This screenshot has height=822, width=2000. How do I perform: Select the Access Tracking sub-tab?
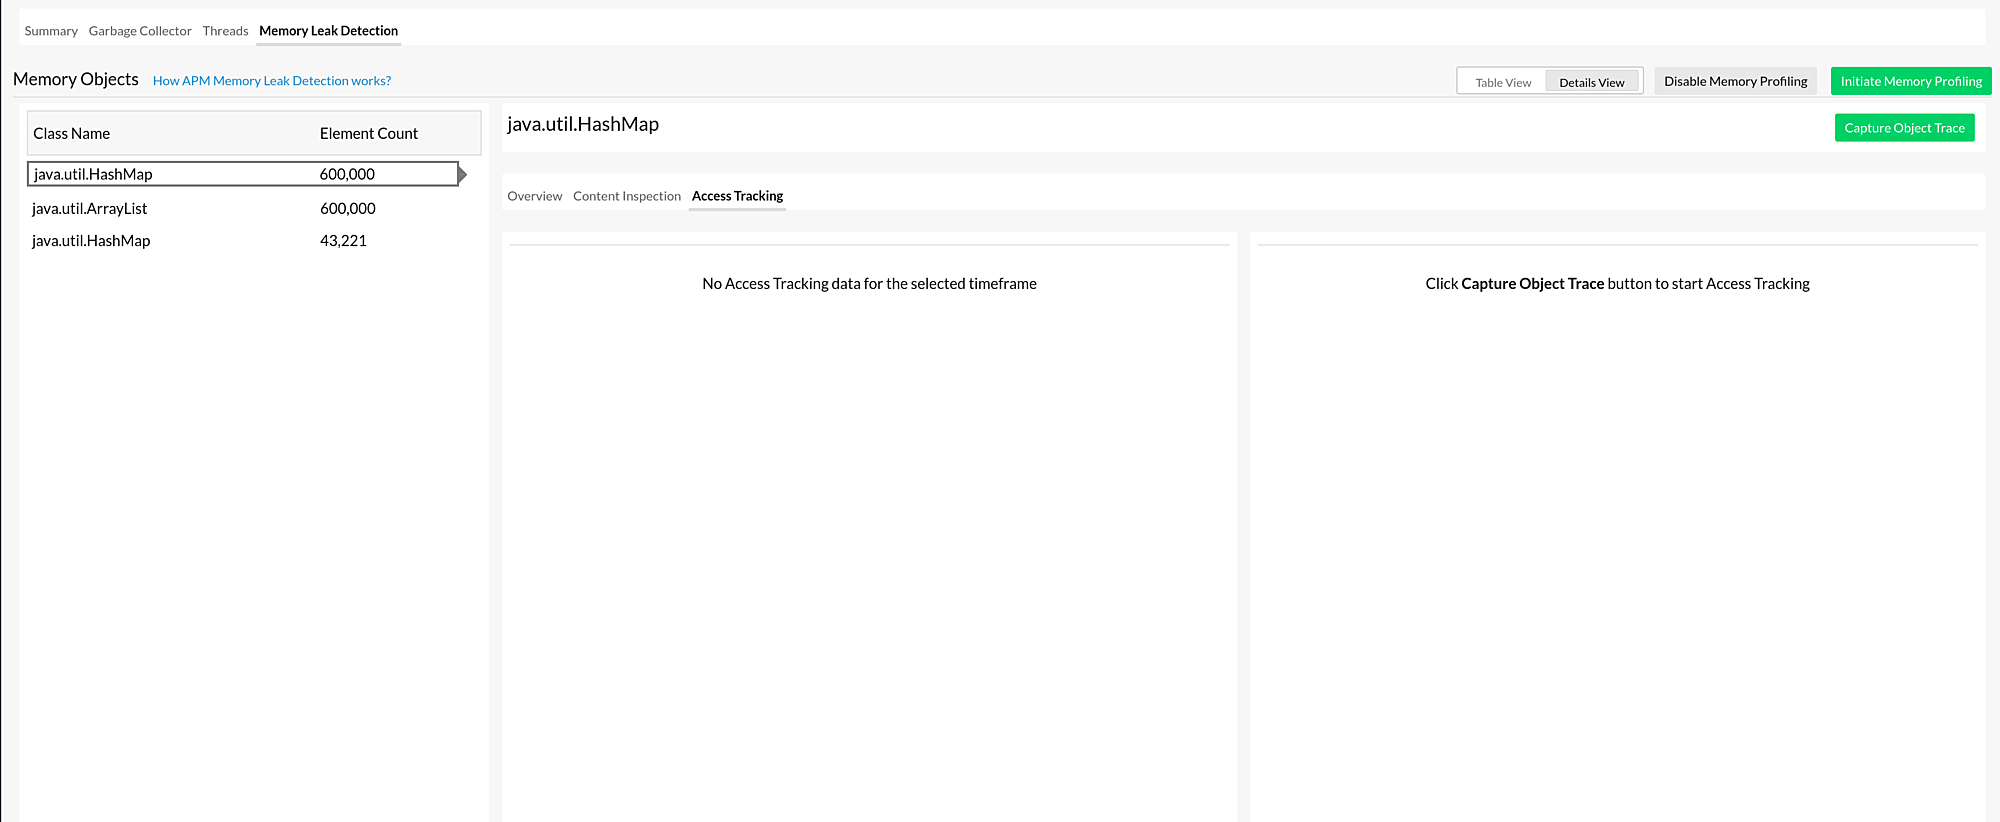[x=737, y=196]
